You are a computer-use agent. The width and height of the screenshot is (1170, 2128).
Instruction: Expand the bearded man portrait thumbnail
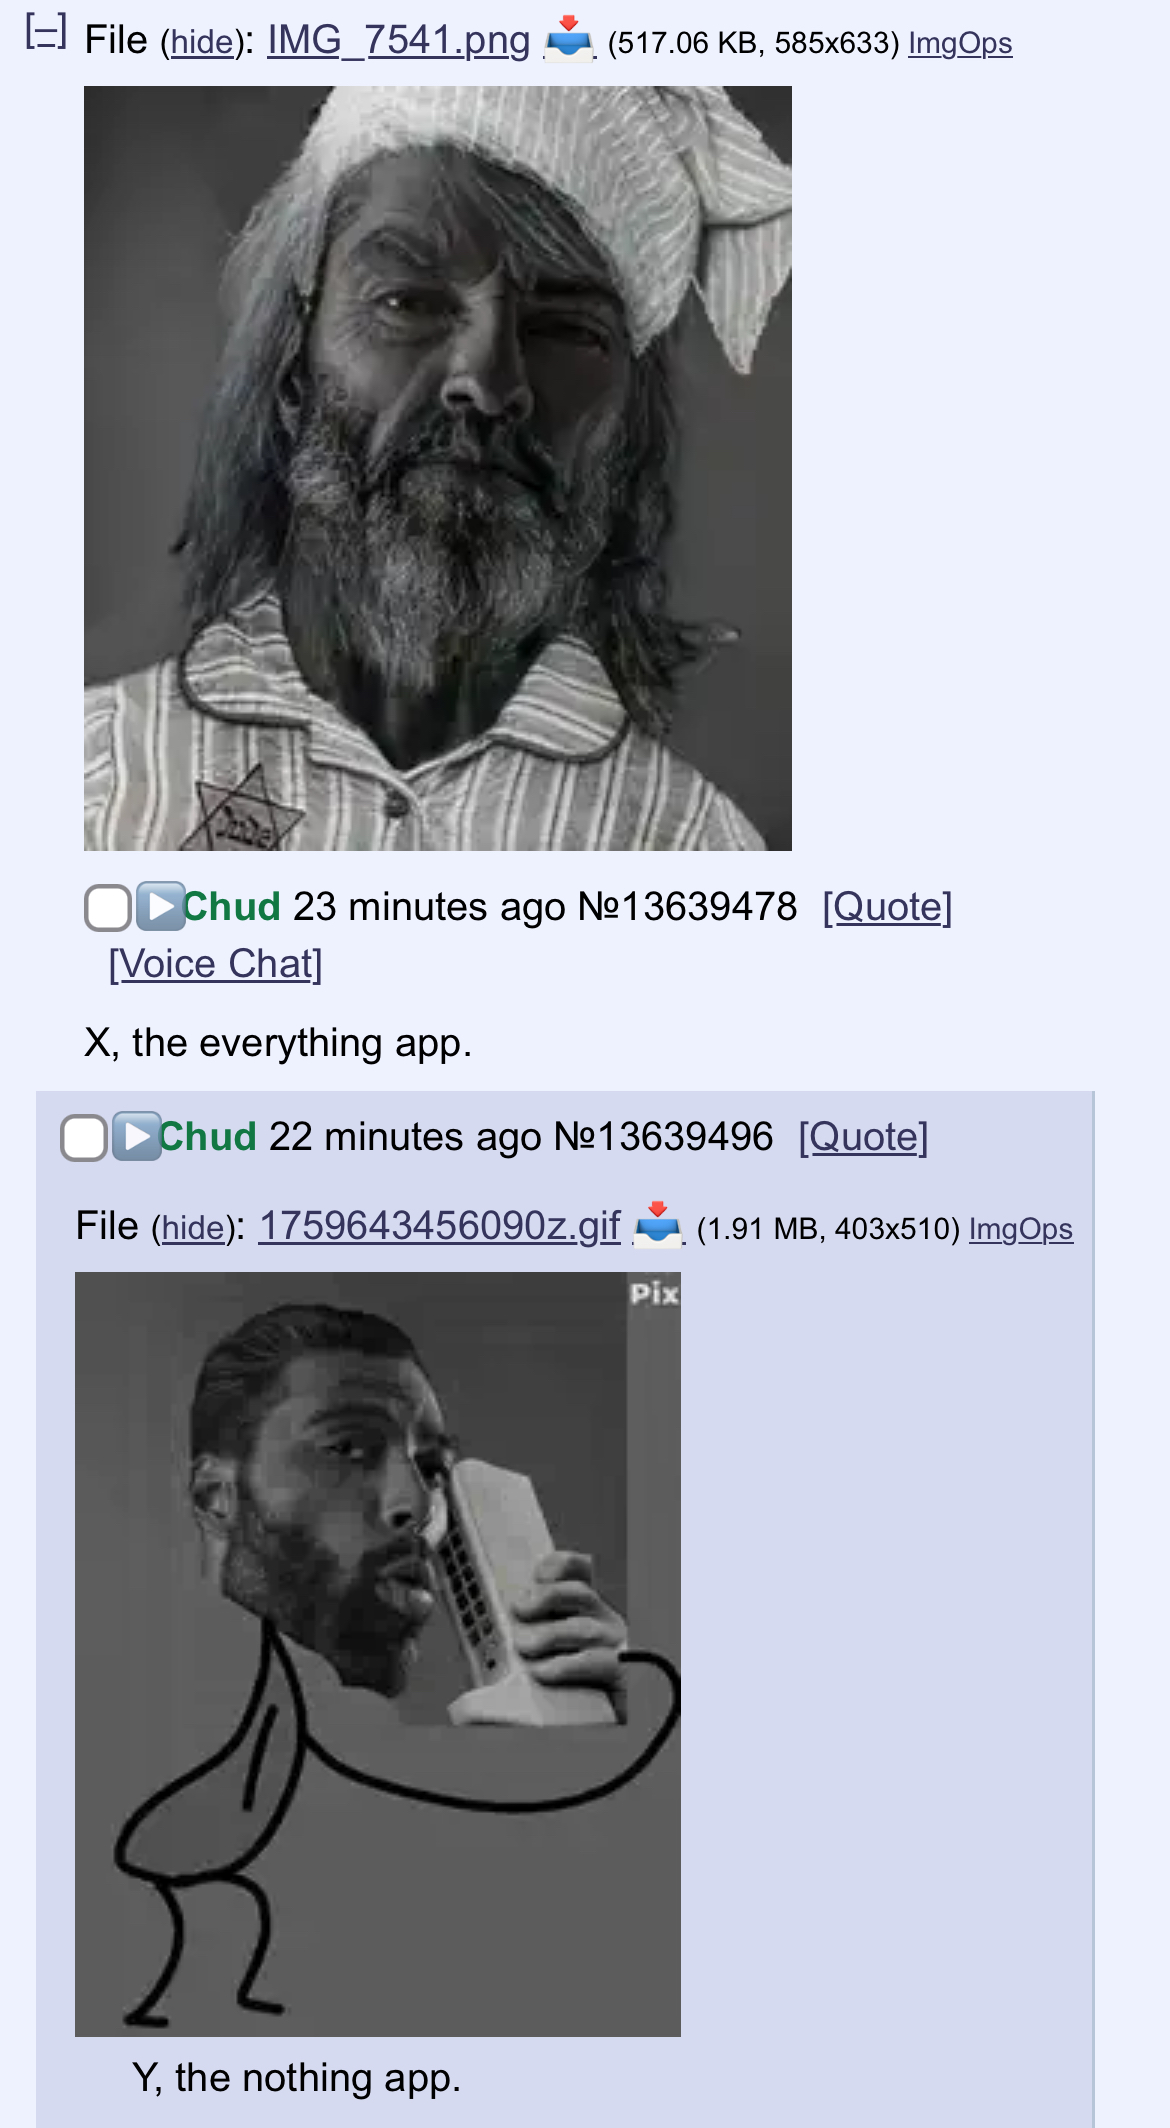click(438, 468)
